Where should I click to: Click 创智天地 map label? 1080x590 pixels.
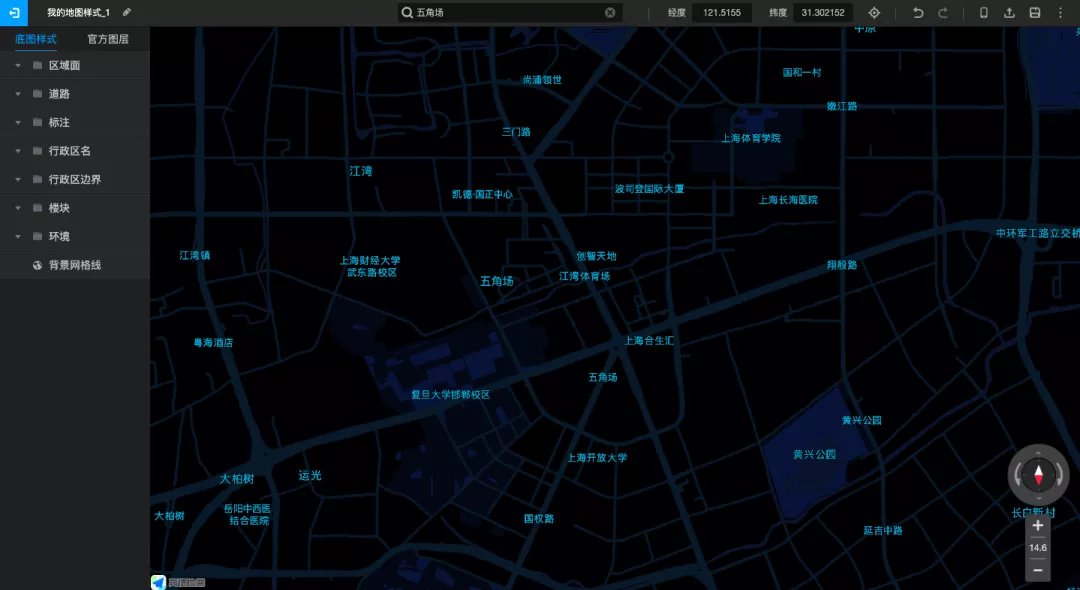point(596,256)
